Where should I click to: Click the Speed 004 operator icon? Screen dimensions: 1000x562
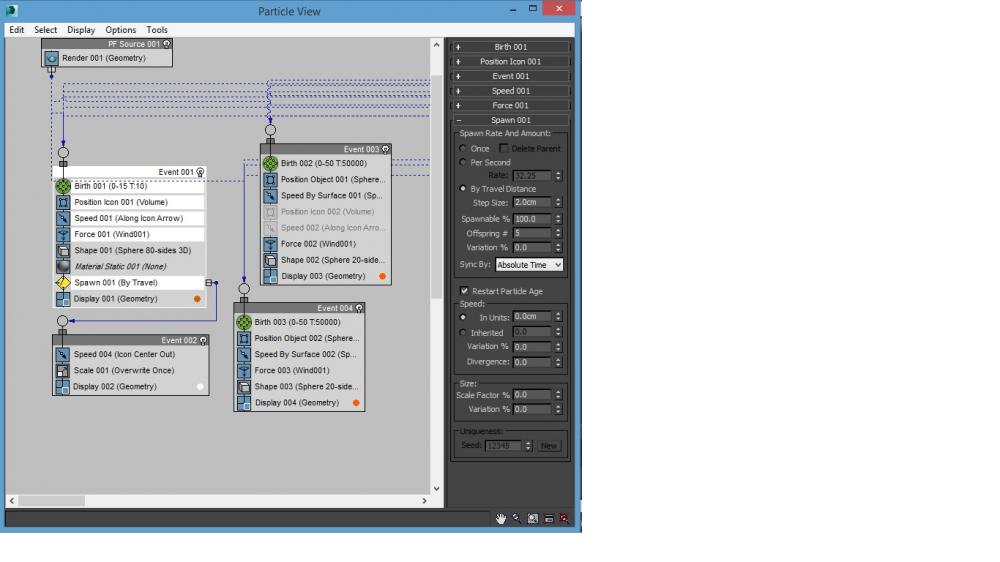(62, 355)
